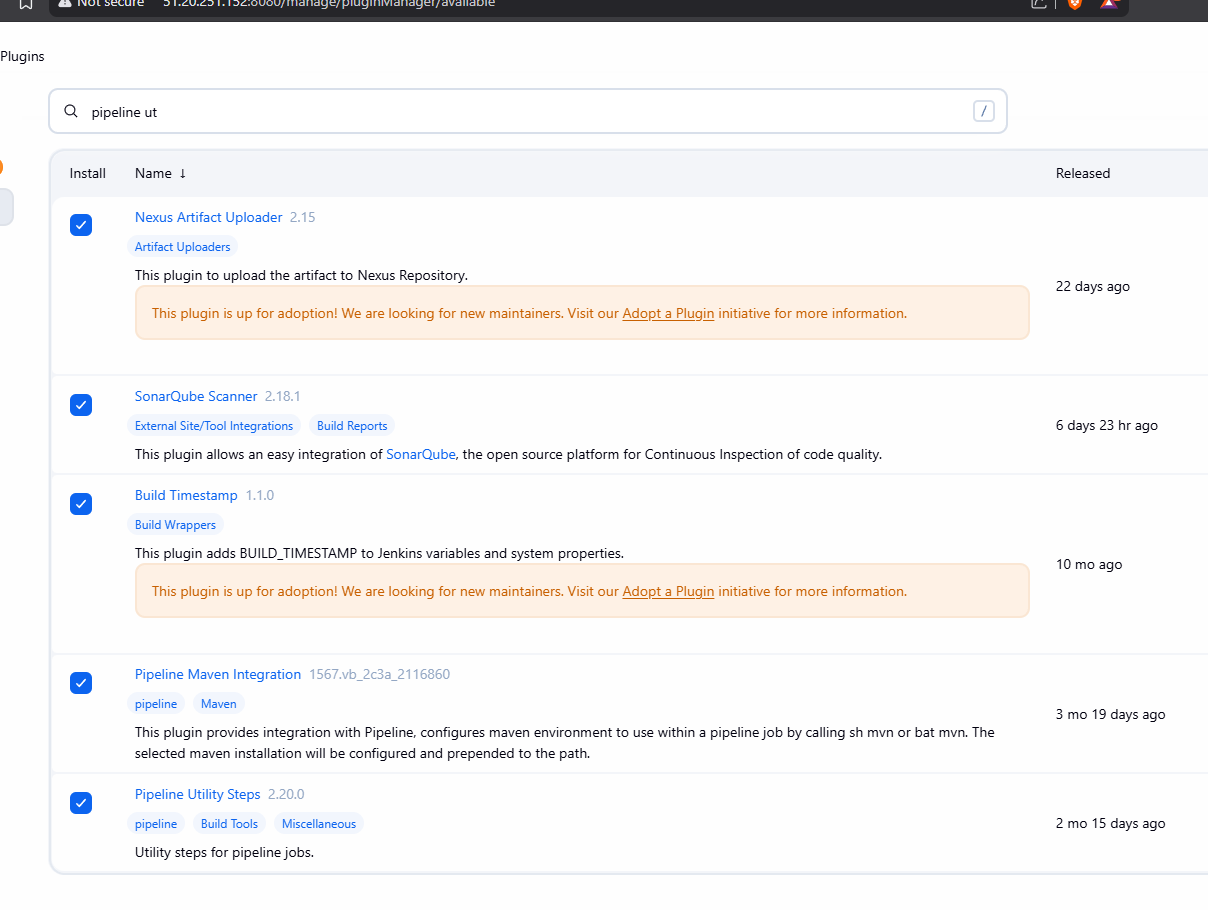Click the bookmark icon in the browser toolbar
This screenshot has width=1208, height=910.
pos(26,3)
